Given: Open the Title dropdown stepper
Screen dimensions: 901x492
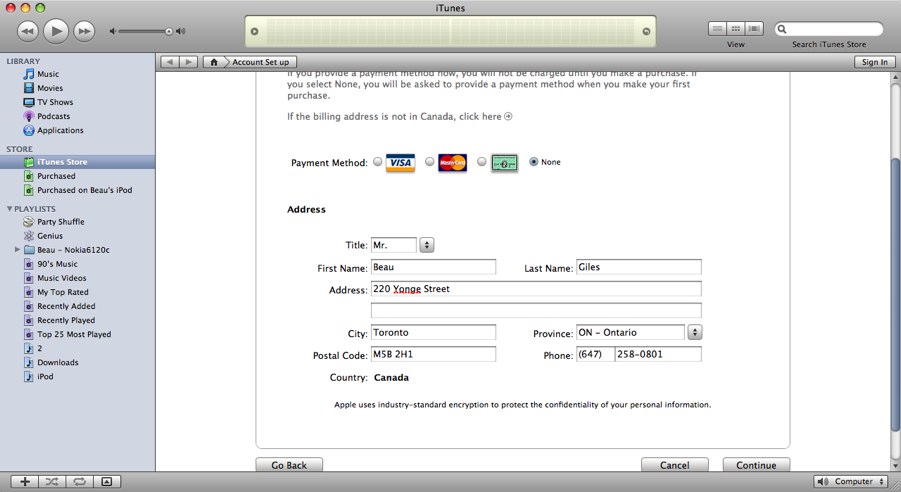Looking at the screenshot, I should tap(426, 245).
